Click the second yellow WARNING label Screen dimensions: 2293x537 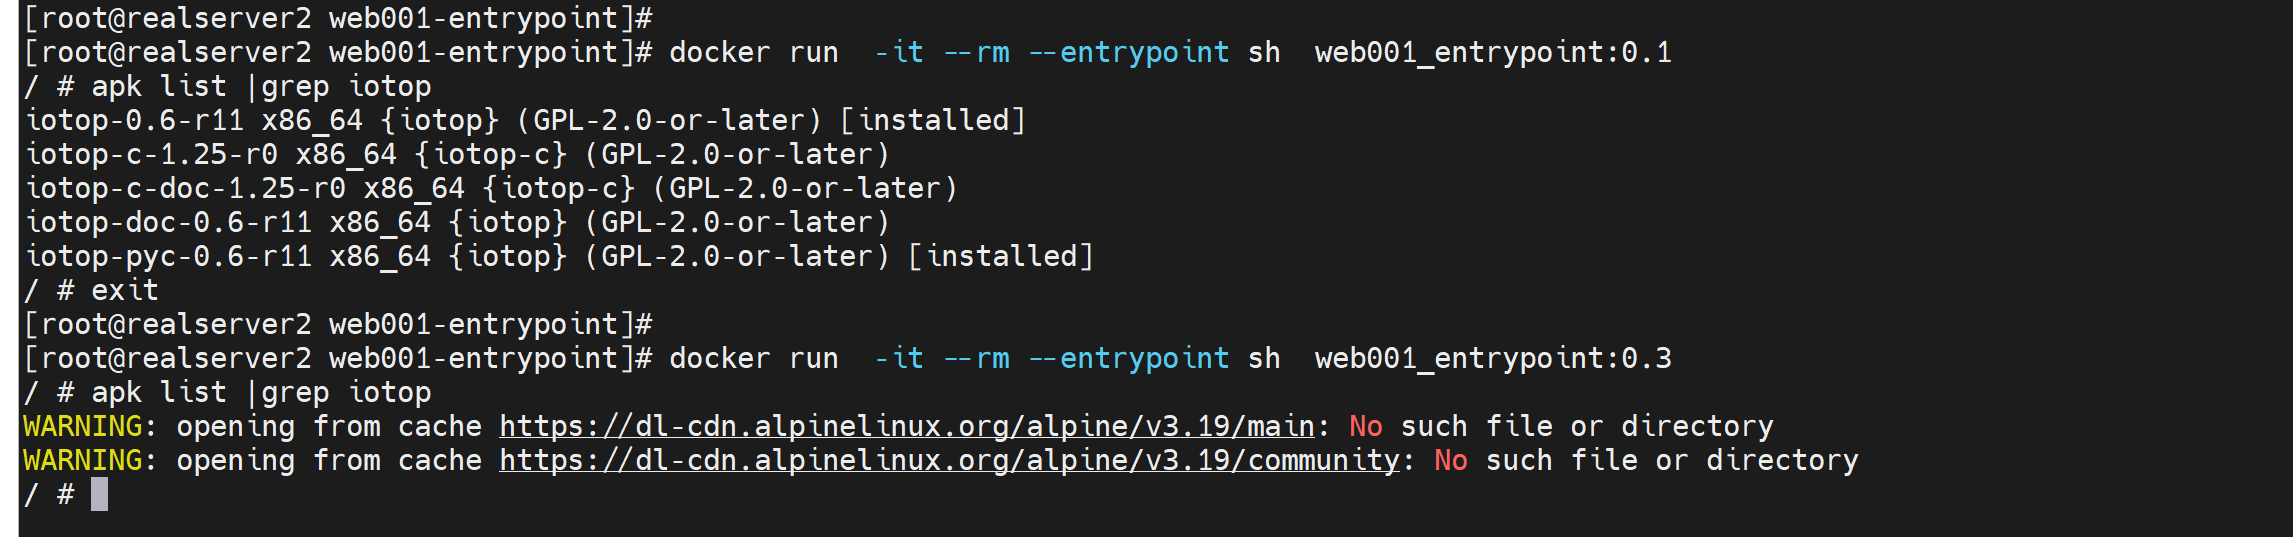83,461
